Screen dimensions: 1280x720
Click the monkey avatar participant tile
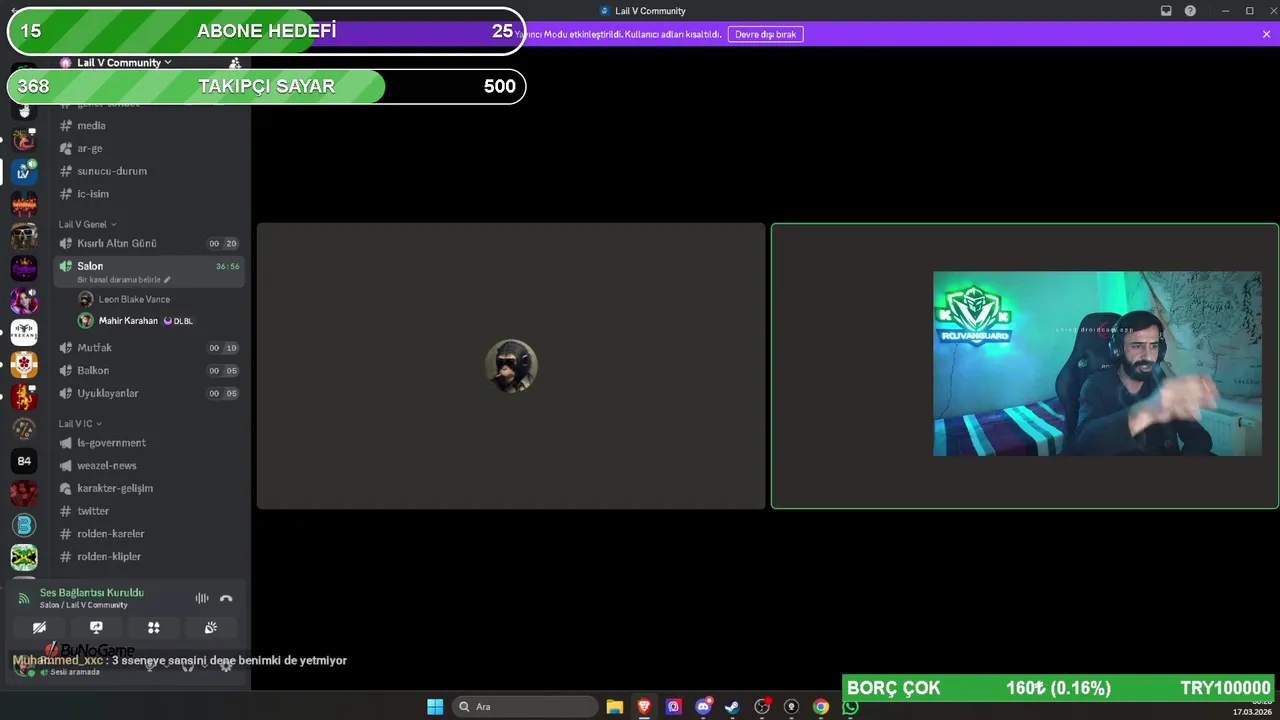click(511, 366)
